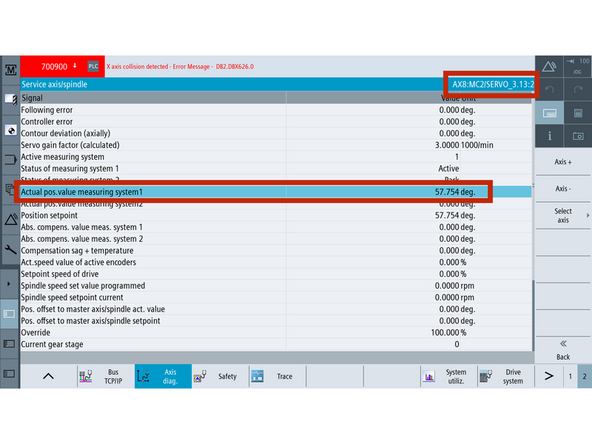Select the Controller error row
This screenshot has height=444, width=592.
point(276,122)
